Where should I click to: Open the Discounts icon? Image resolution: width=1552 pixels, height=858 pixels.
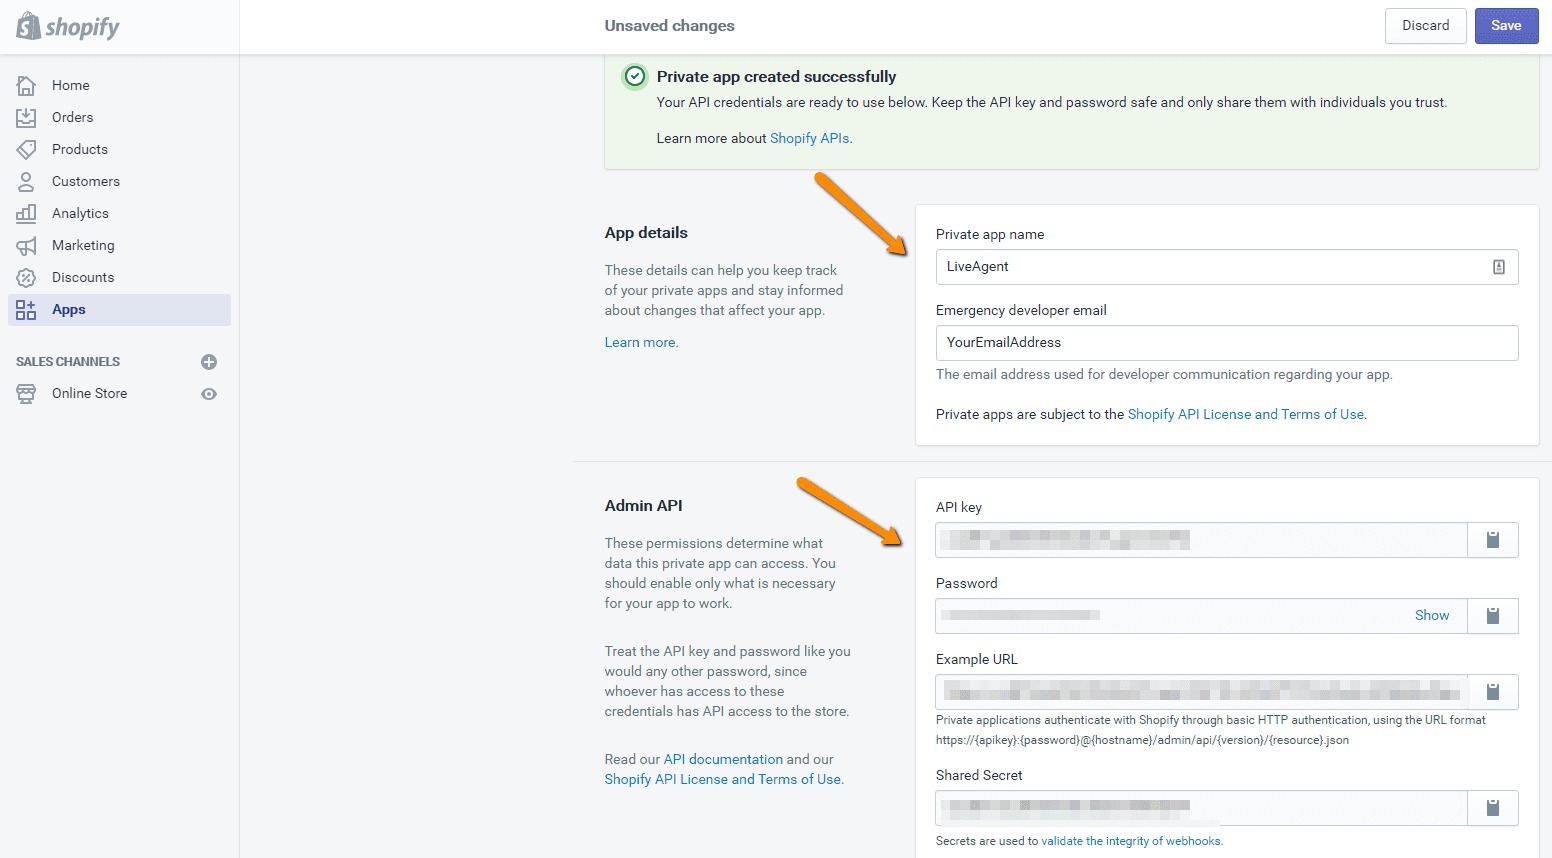point(27,277)
